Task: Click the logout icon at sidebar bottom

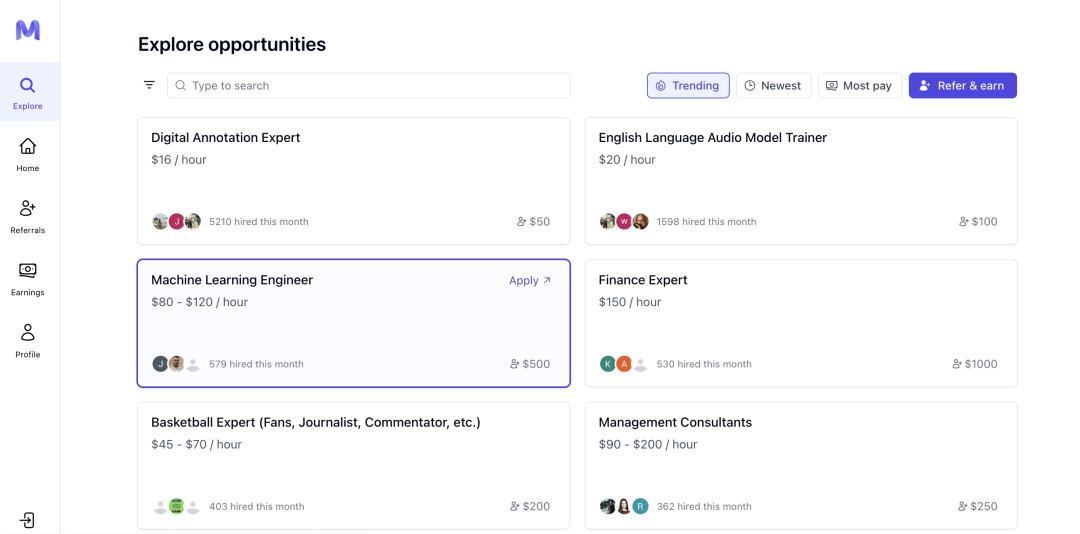Action: [28, 520]
